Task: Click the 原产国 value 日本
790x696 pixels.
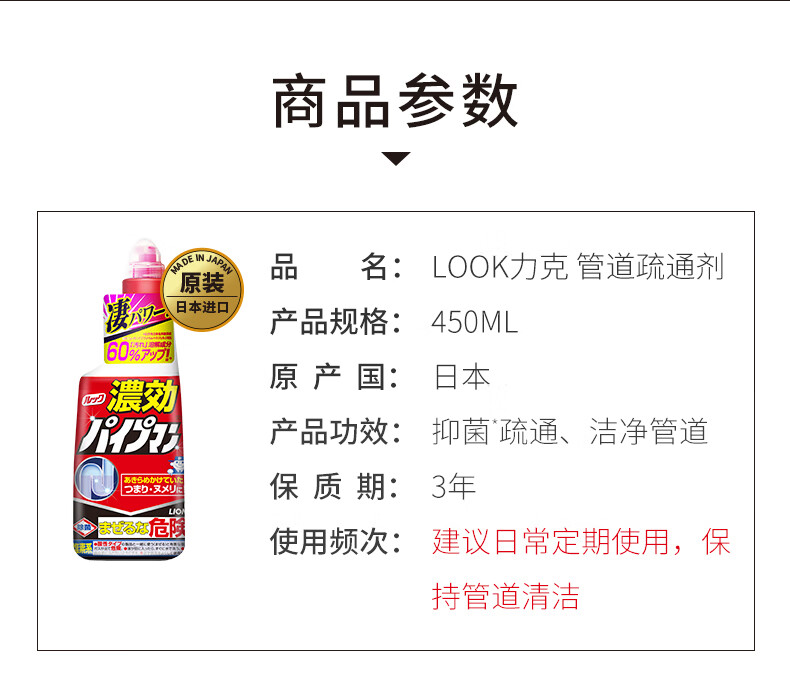Action: pyautogui.click(x=462, y=377)
